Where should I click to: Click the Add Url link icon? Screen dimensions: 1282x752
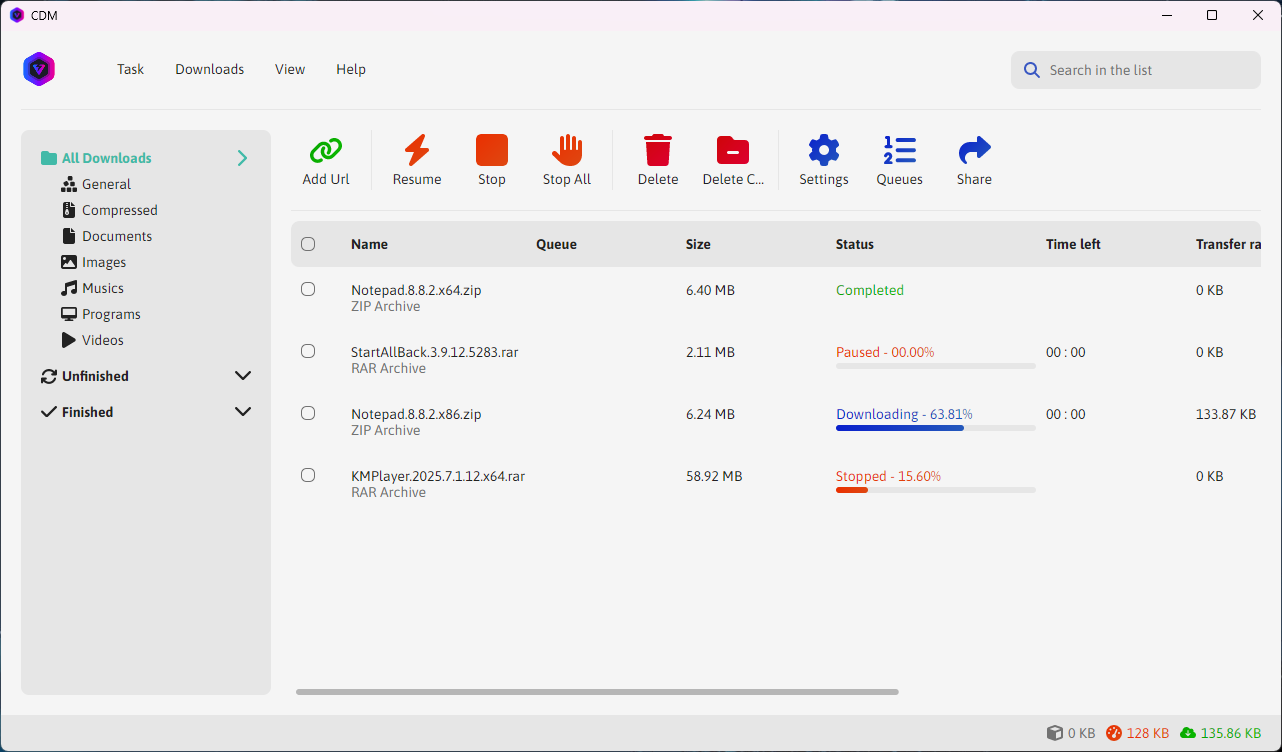[326, 151]
